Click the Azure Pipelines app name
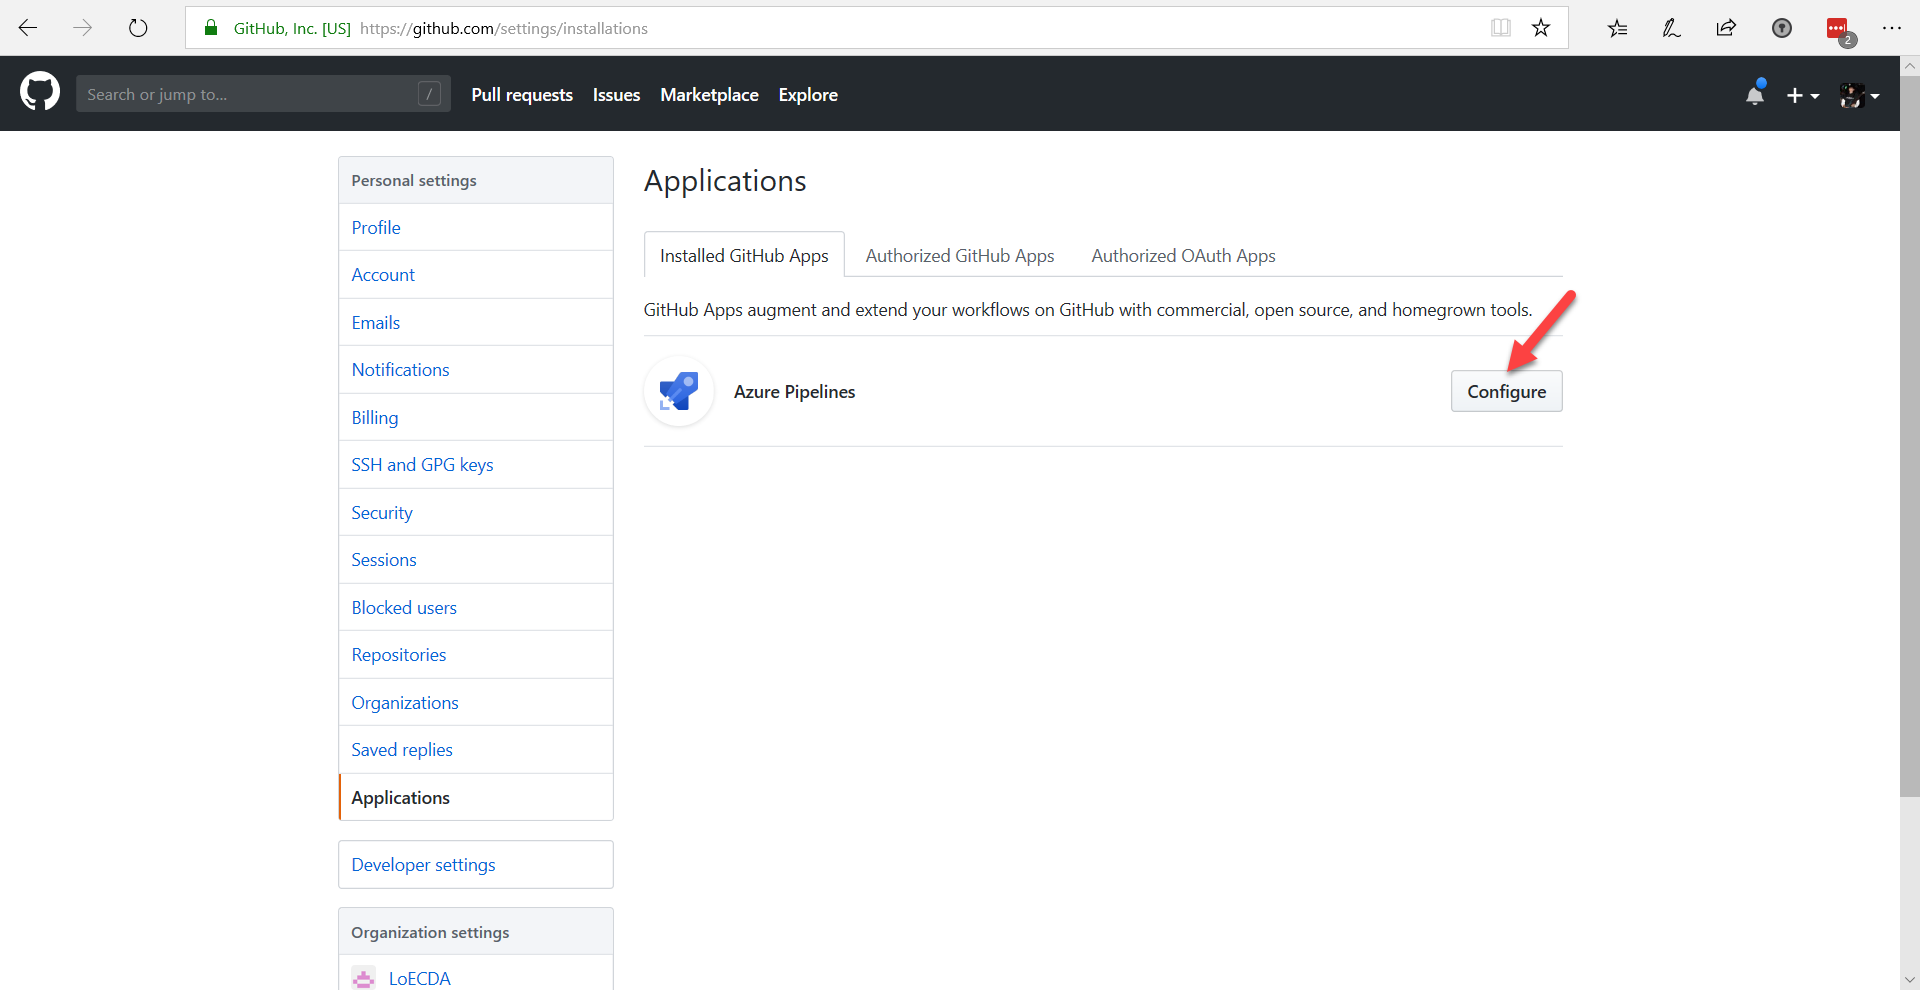This screenshot has height=990, width=1920. click(x=794, y=392)
